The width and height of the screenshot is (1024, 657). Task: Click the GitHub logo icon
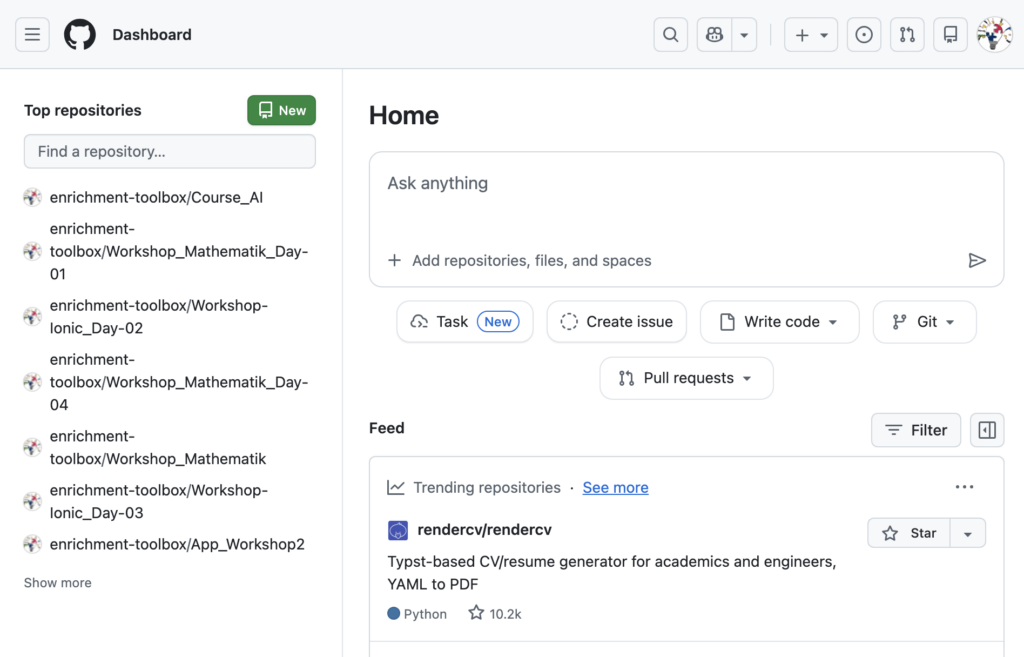[x=80, y=35]
